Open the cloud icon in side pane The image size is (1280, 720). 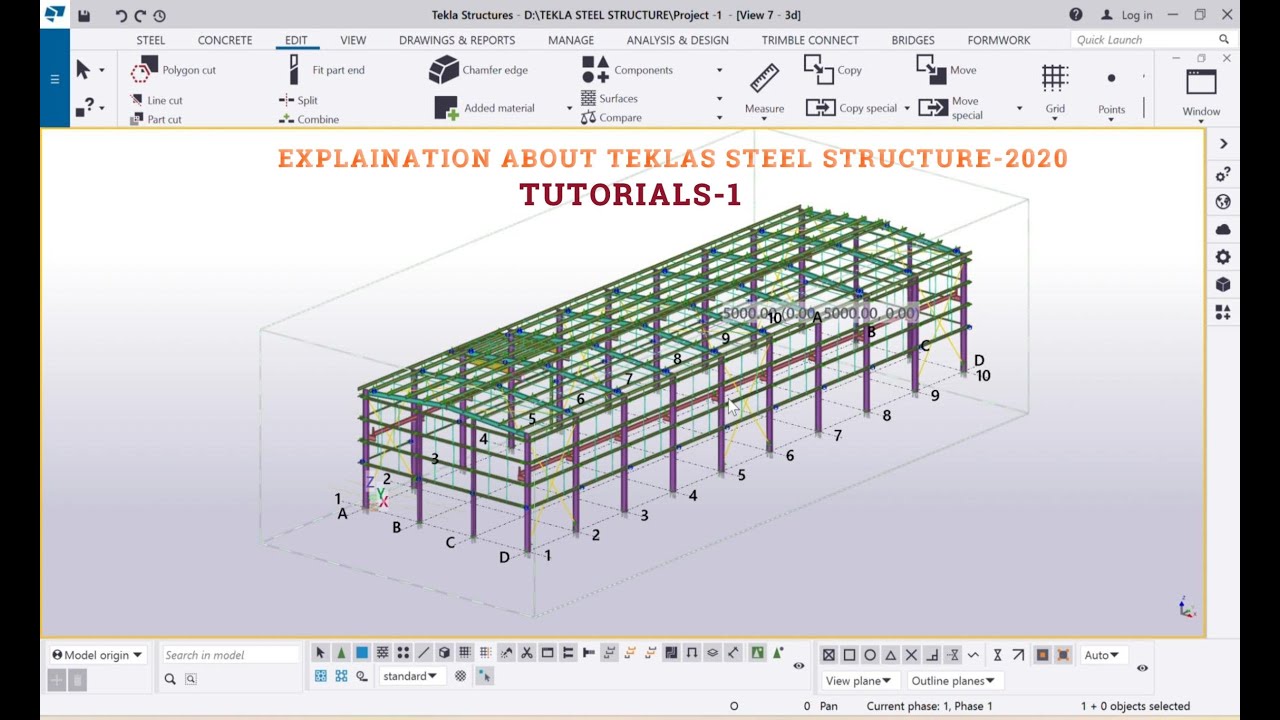tap(1223, 229)
